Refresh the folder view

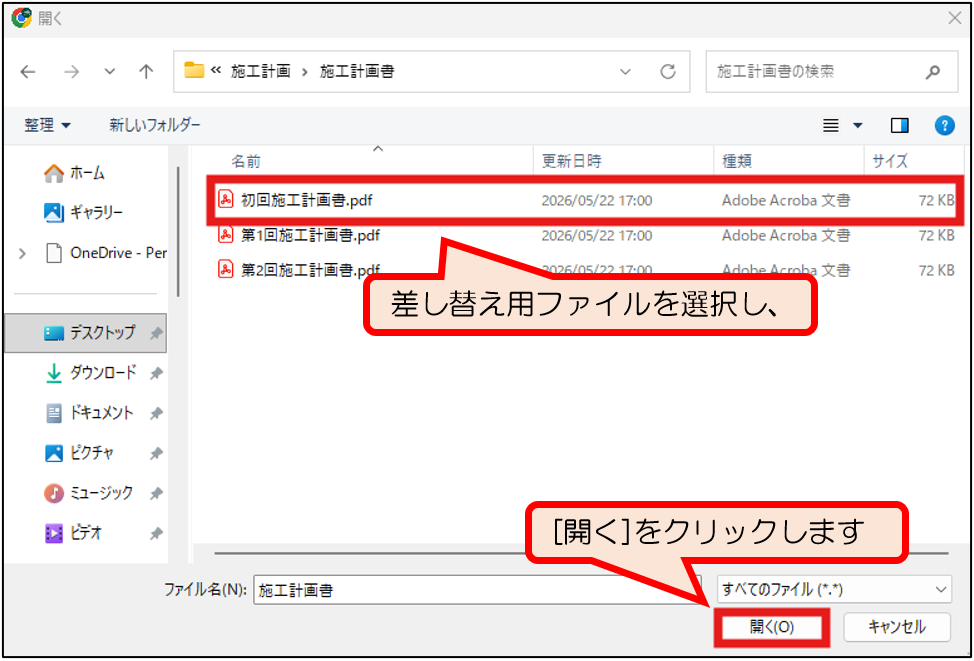coord(668,72)
